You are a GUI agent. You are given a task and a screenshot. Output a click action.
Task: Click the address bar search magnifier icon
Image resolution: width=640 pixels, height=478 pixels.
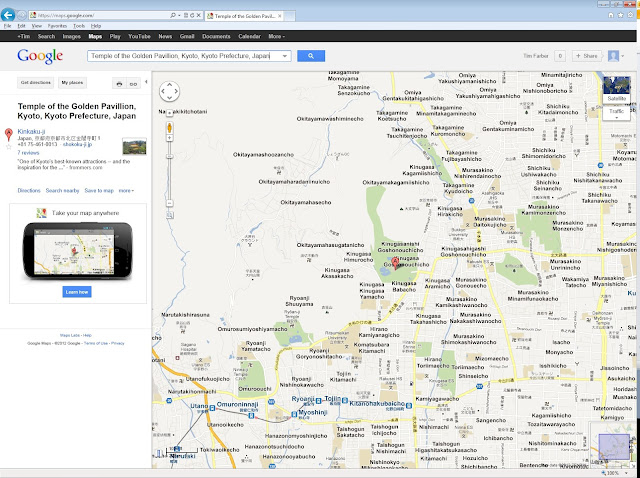point(173,15)
